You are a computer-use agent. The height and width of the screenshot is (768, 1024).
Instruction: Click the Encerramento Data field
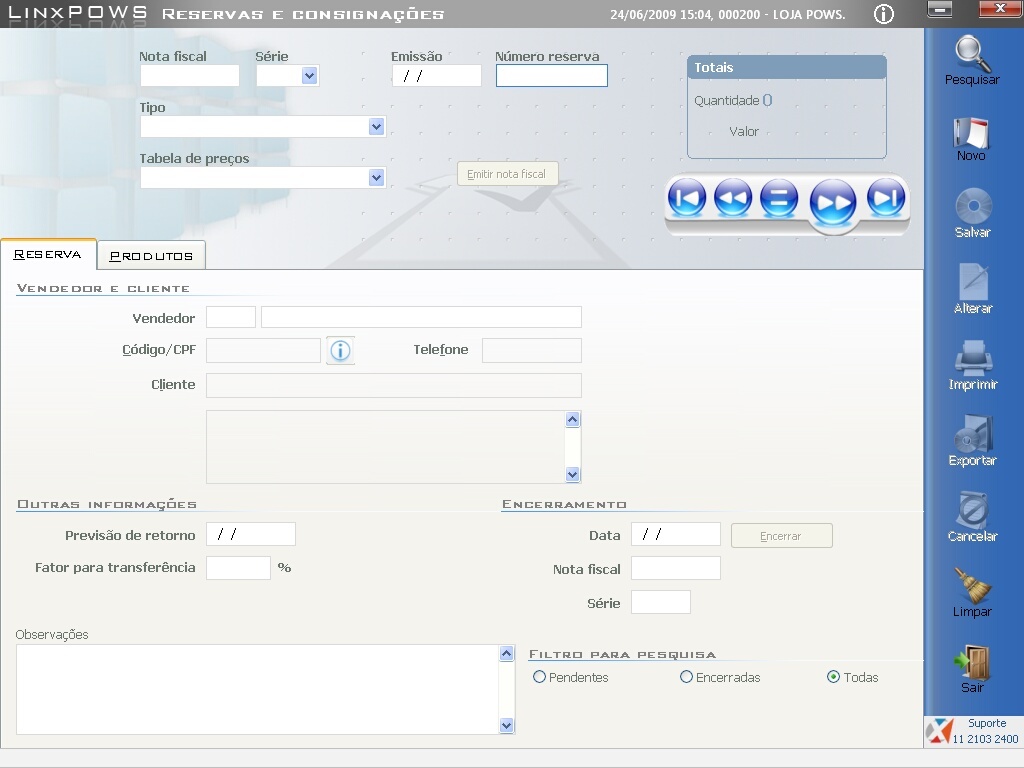coord(676,534)
